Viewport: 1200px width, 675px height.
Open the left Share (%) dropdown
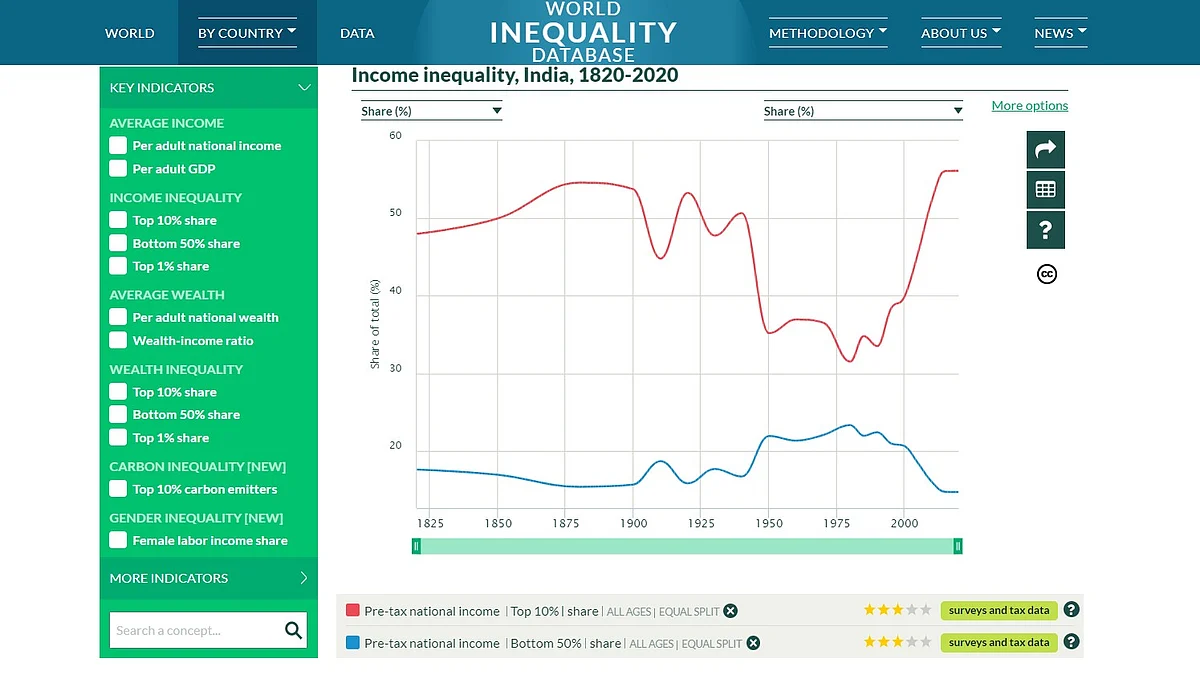(431, 111)
